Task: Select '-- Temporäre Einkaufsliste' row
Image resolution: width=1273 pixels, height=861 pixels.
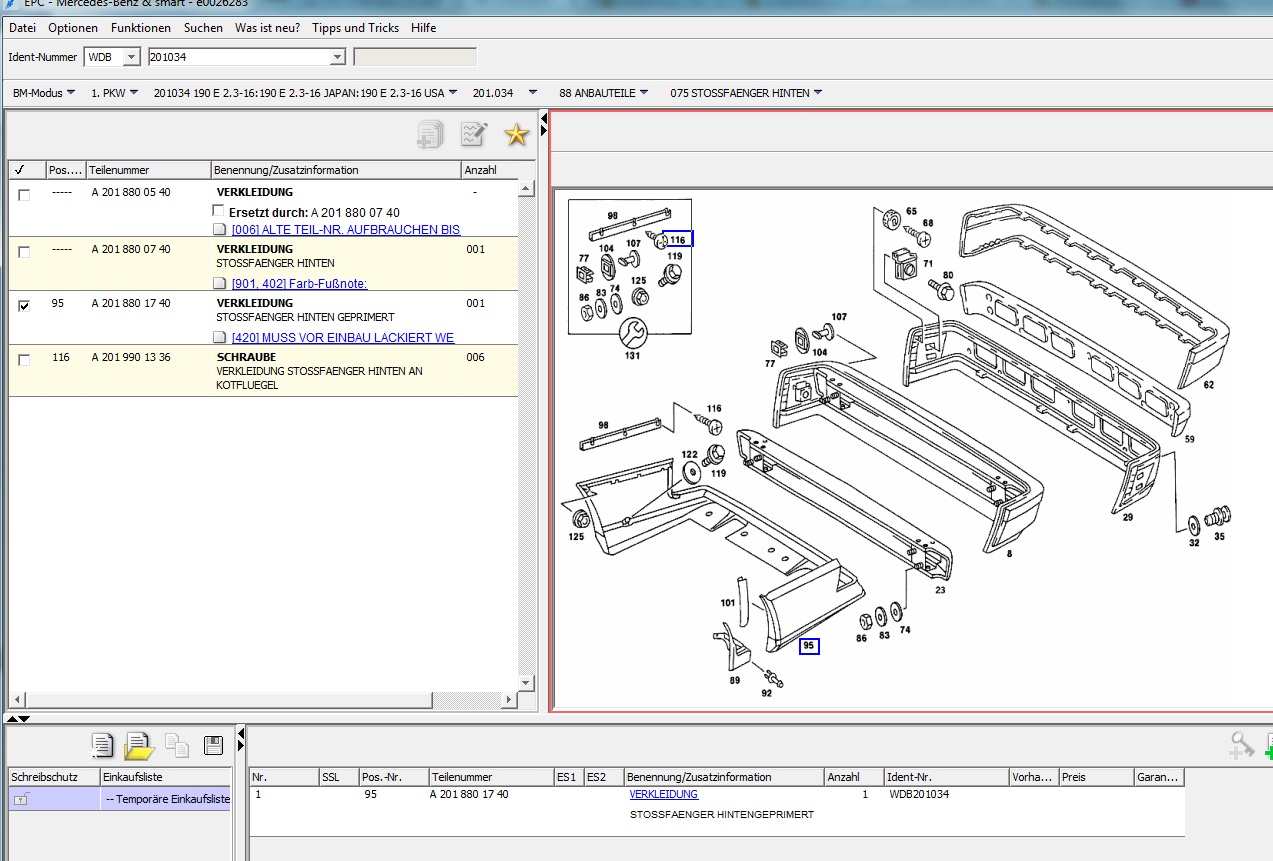Action: point(119,799)
